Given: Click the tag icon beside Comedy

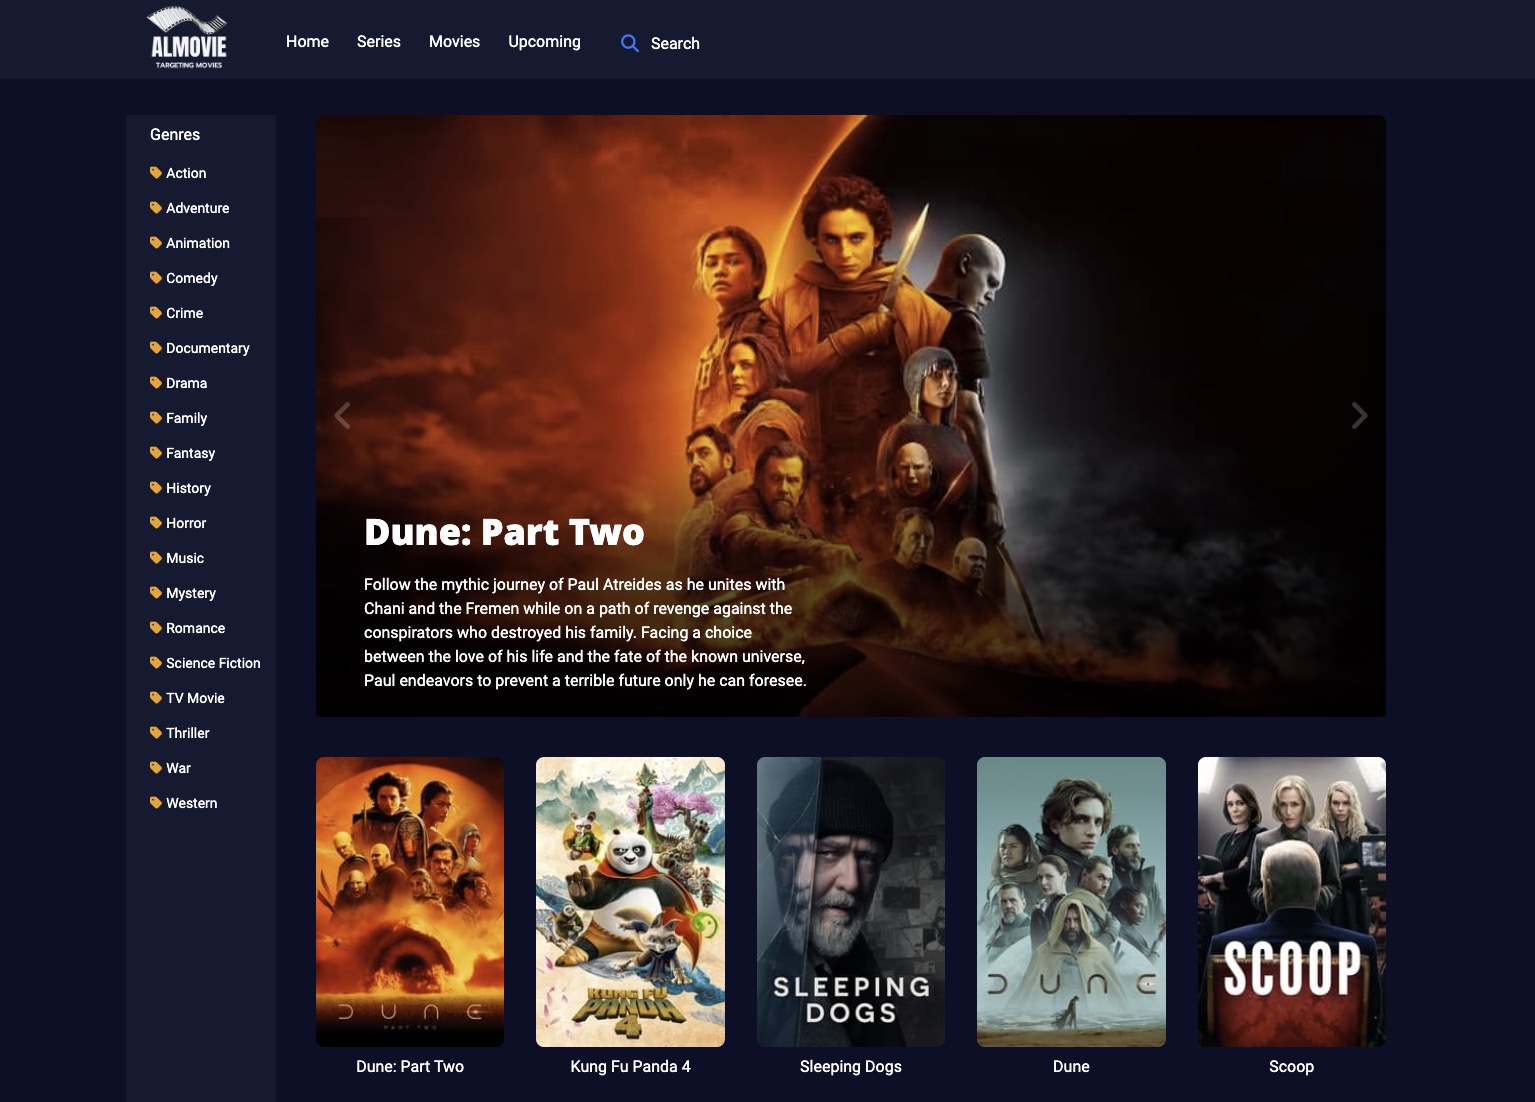Looking at the screenshot, I should 156,278.
